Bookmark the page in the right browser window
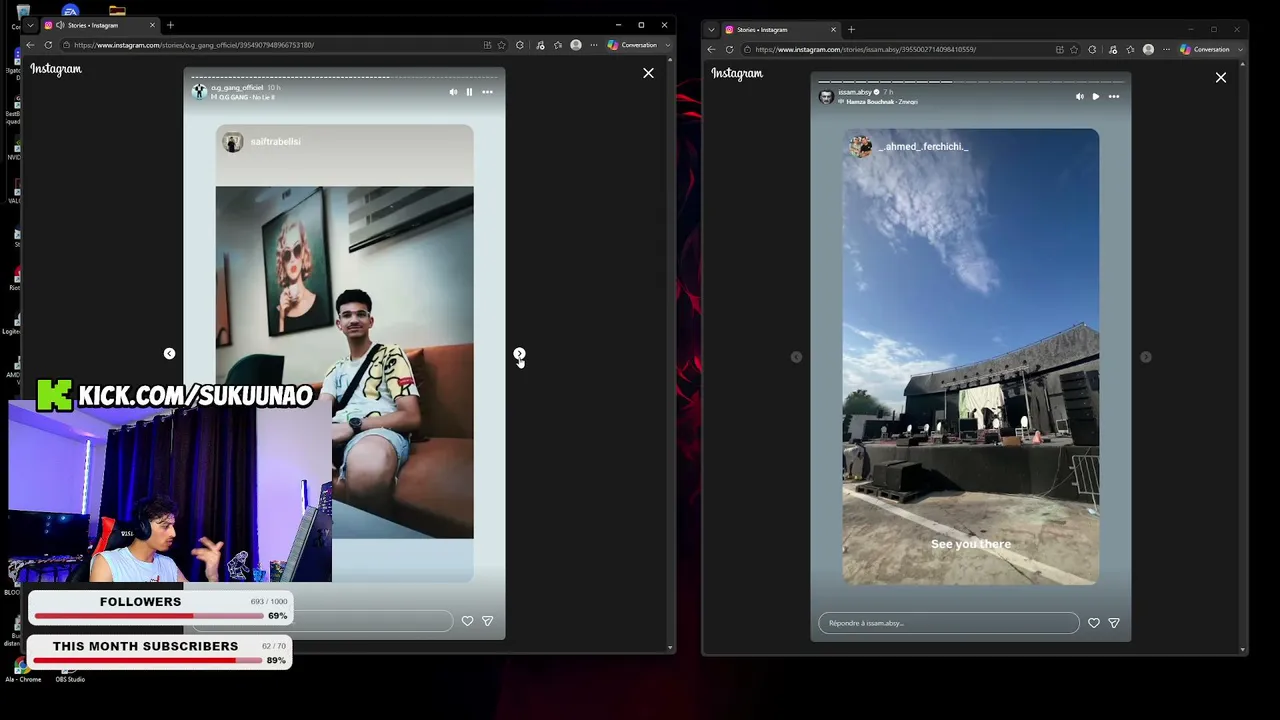Viewport: 1280px width, 720px height. pos(1074,49)
